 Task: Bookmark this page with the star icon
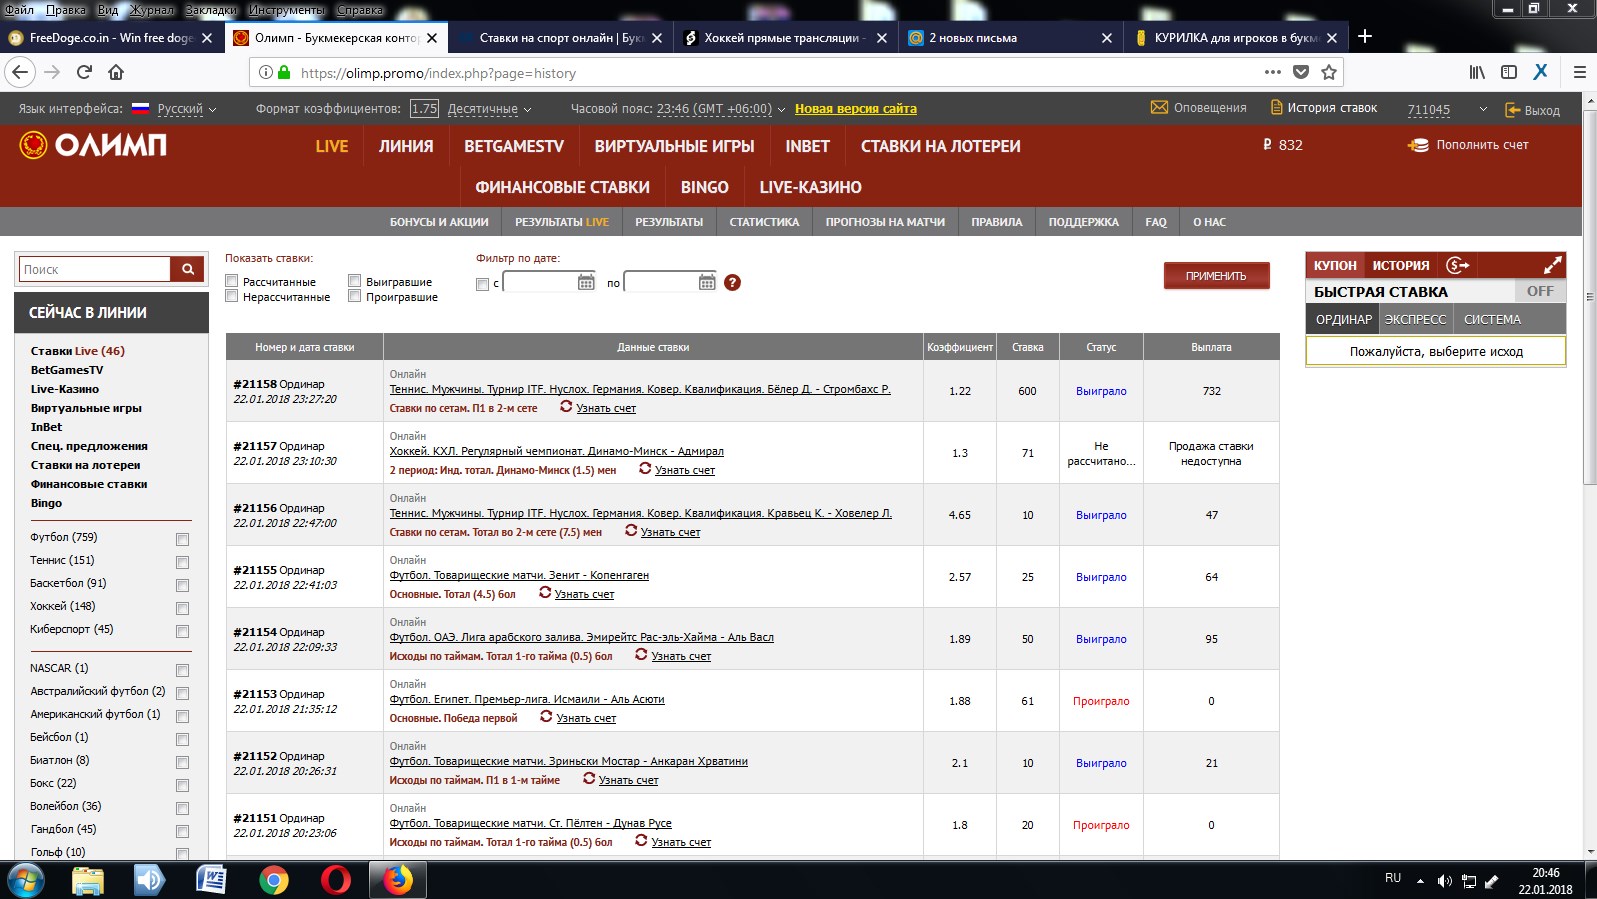click(1328, 72)
